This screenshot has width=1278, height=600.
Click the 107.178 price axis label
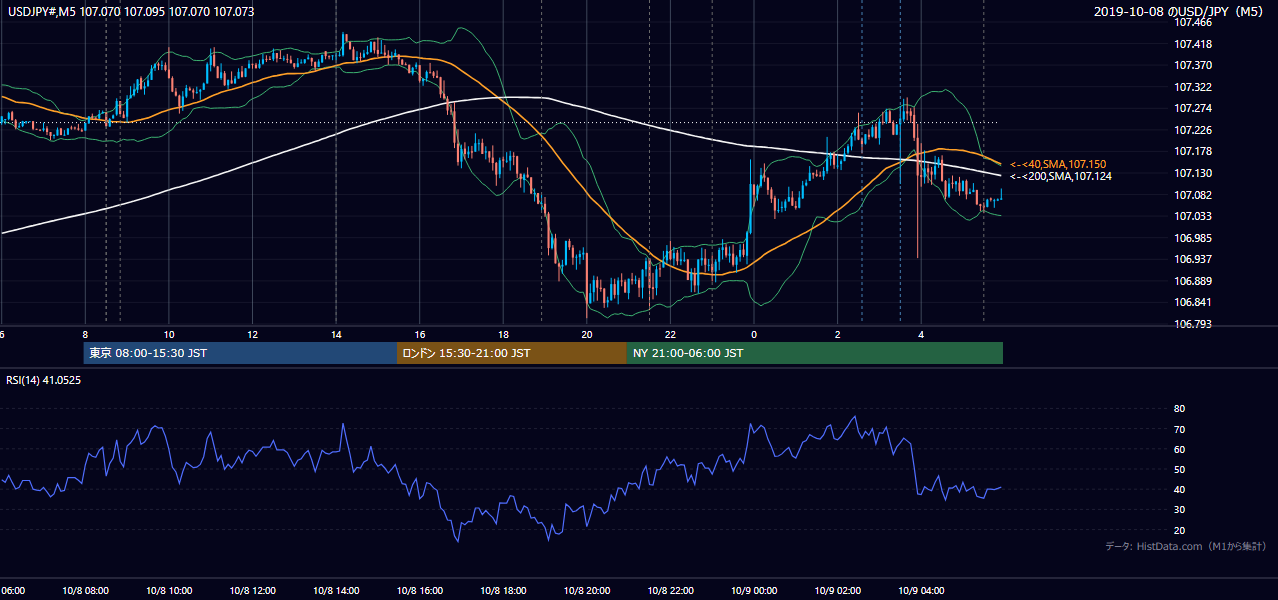pos(1192,151)
